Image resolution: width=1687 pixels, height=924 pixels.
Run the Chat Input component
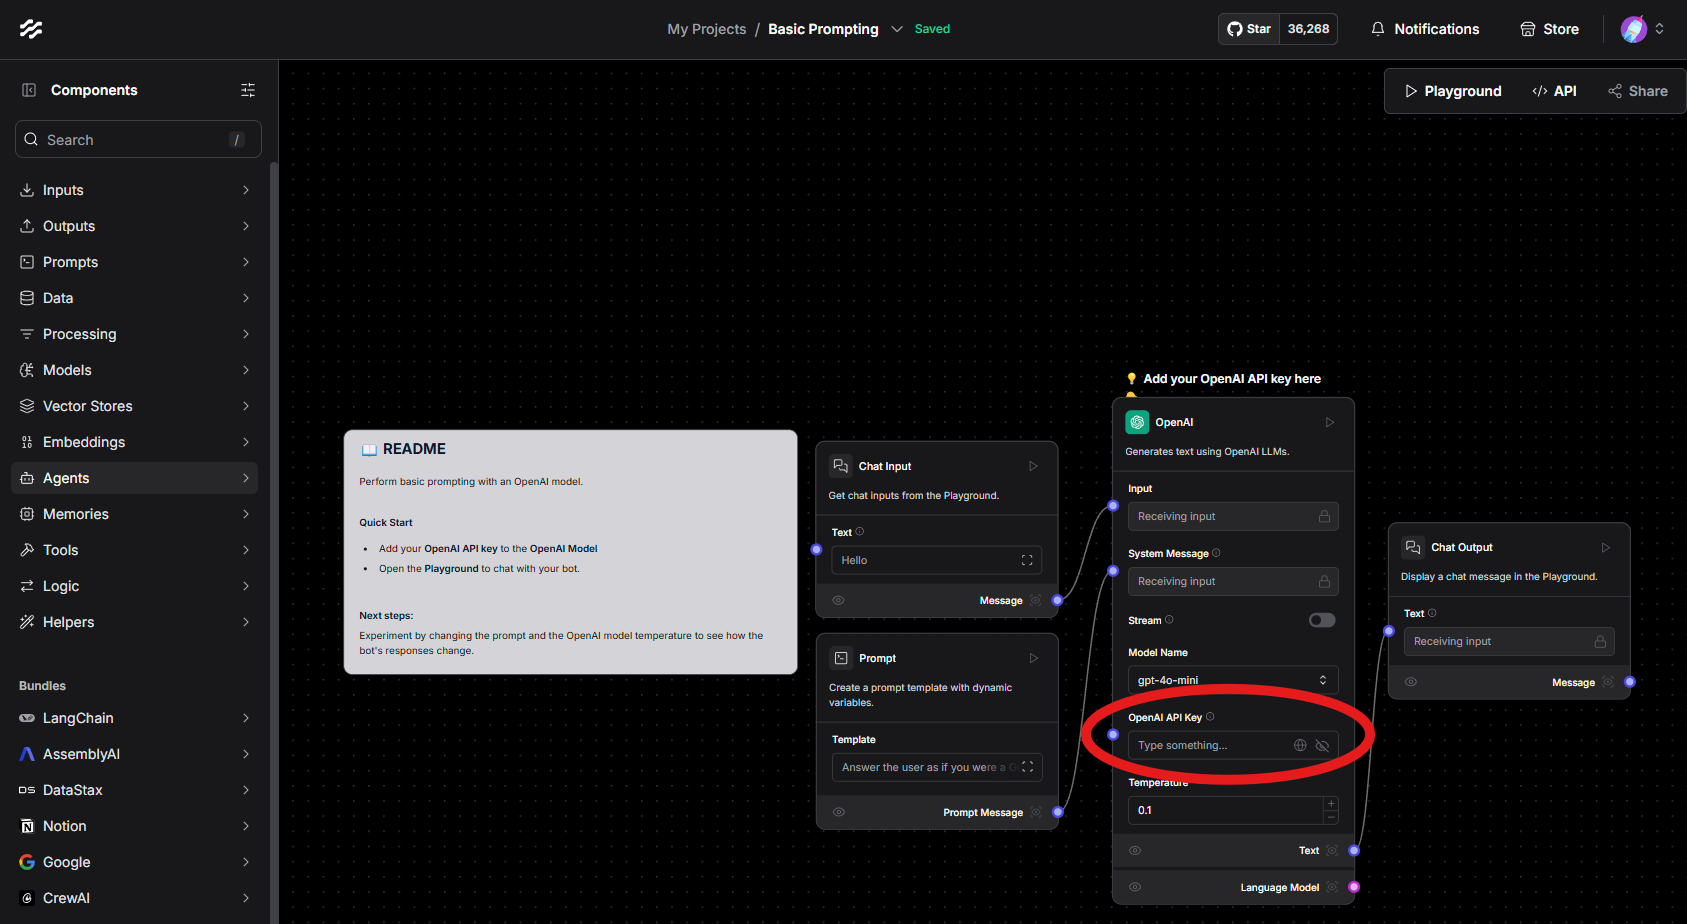point(1033,466)
